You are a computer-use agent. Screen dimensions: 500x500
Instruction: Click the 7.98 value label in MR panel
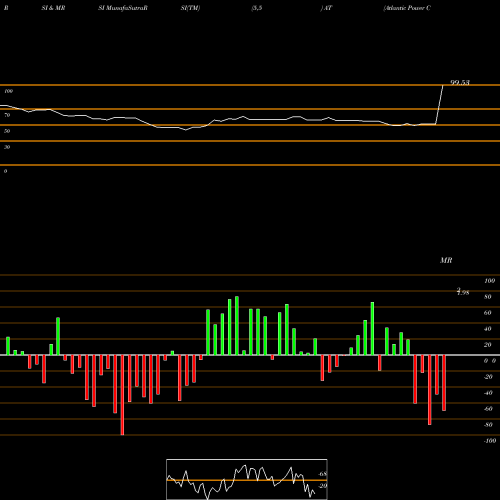click(463, 292)
